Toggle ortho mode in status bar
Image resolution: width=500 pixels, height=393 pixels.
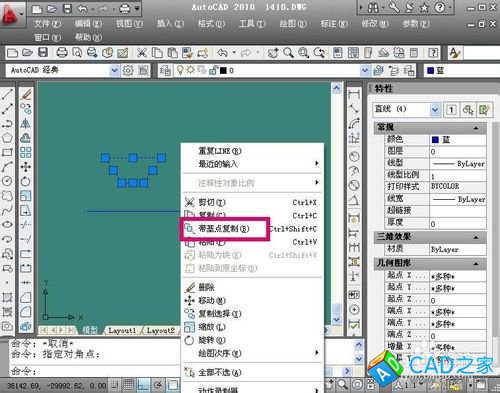click(143, 385)
